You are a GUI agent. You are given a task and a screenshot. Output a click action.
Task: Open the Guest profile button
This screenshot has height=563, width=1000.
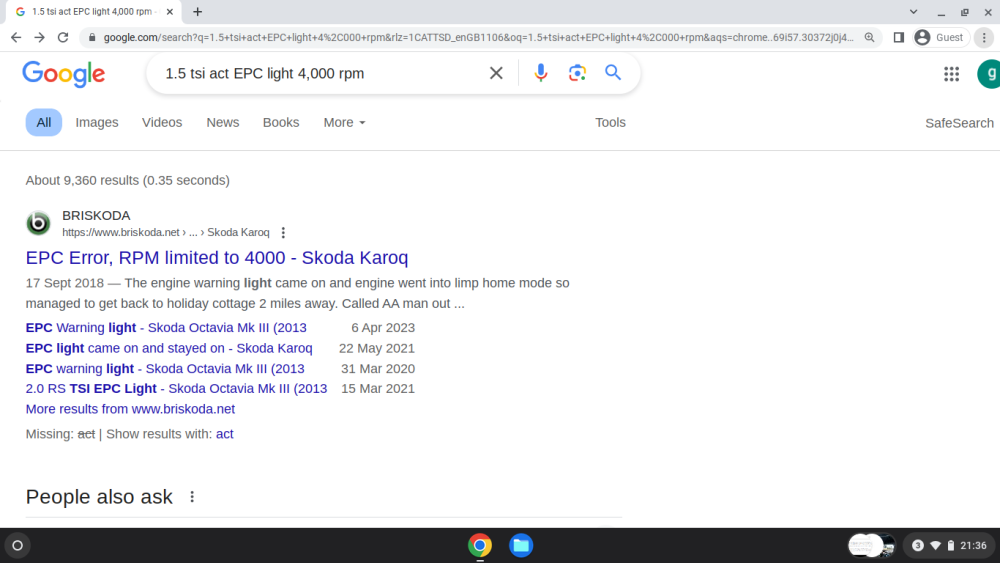pyautogui.click(x=940, y=38)
